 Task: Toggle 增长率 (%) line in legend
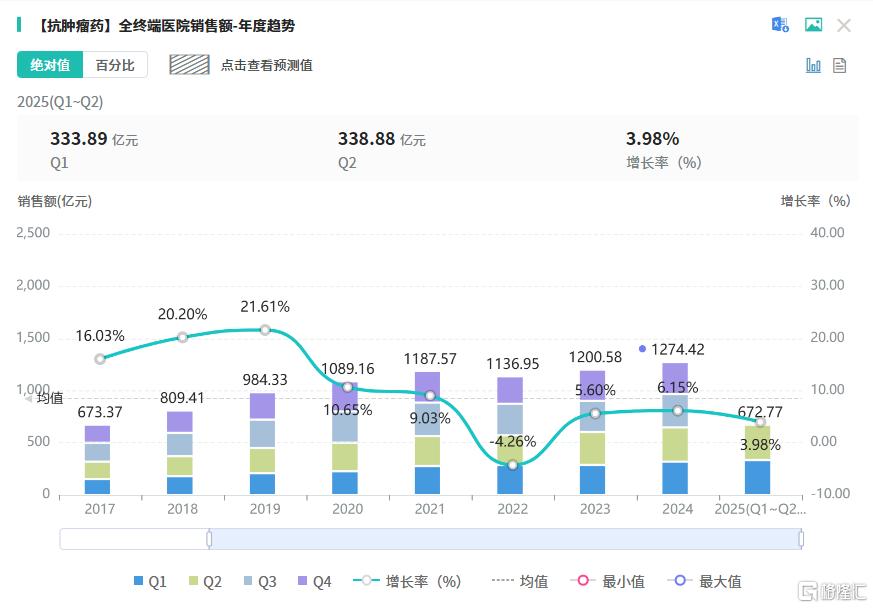pyautogui.click(x=406, y=581)
